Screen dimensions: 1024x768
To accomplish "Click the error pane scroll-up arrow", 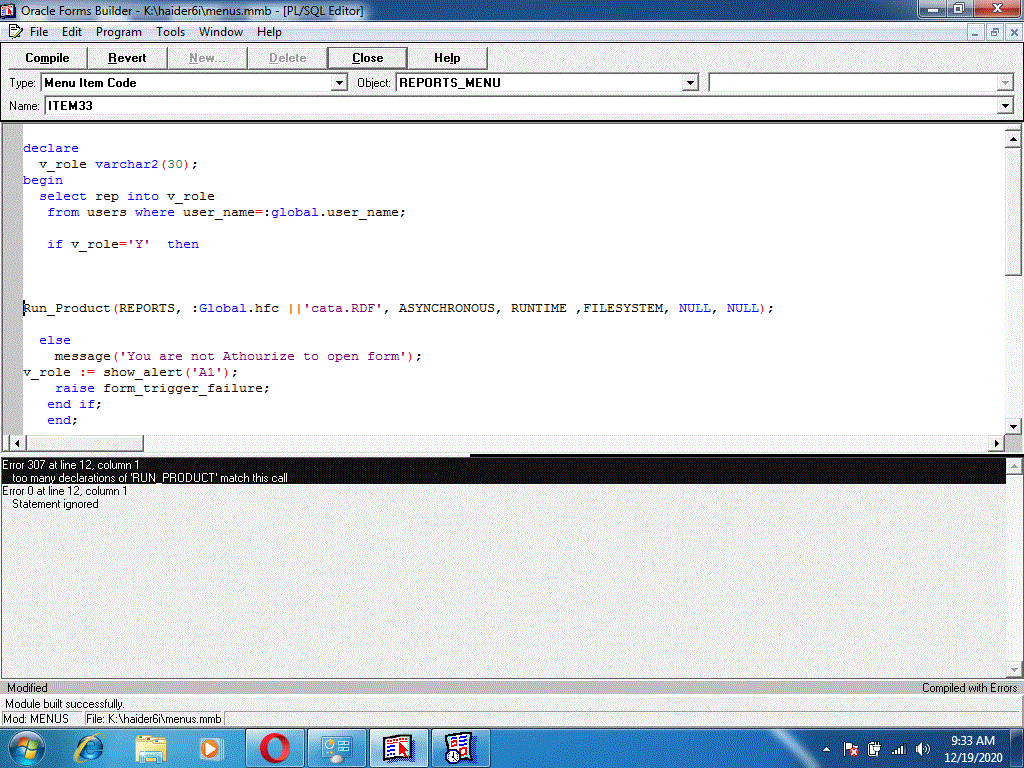I will click(1014, 466).
